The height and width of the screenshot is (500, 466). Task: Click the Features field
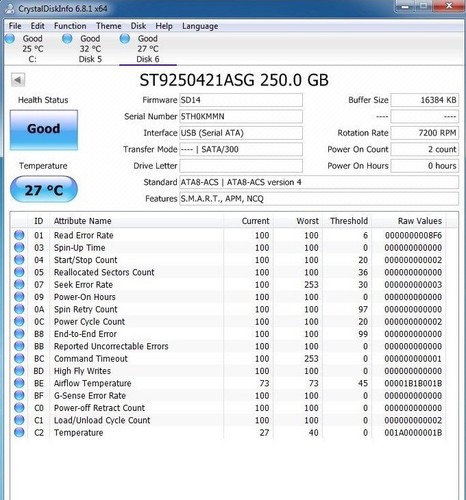coord(319,199)
